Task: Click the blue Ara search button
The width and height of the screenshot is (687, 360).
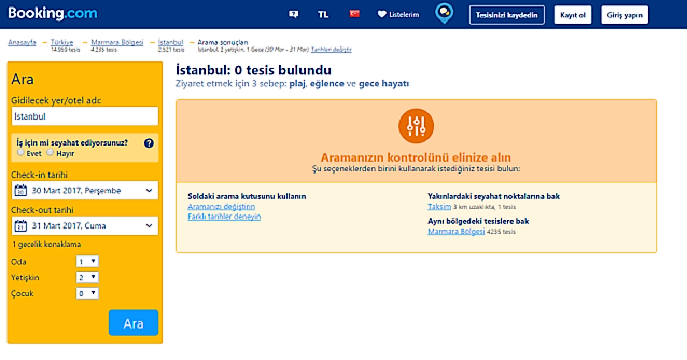Action: (x=133, y=323)
